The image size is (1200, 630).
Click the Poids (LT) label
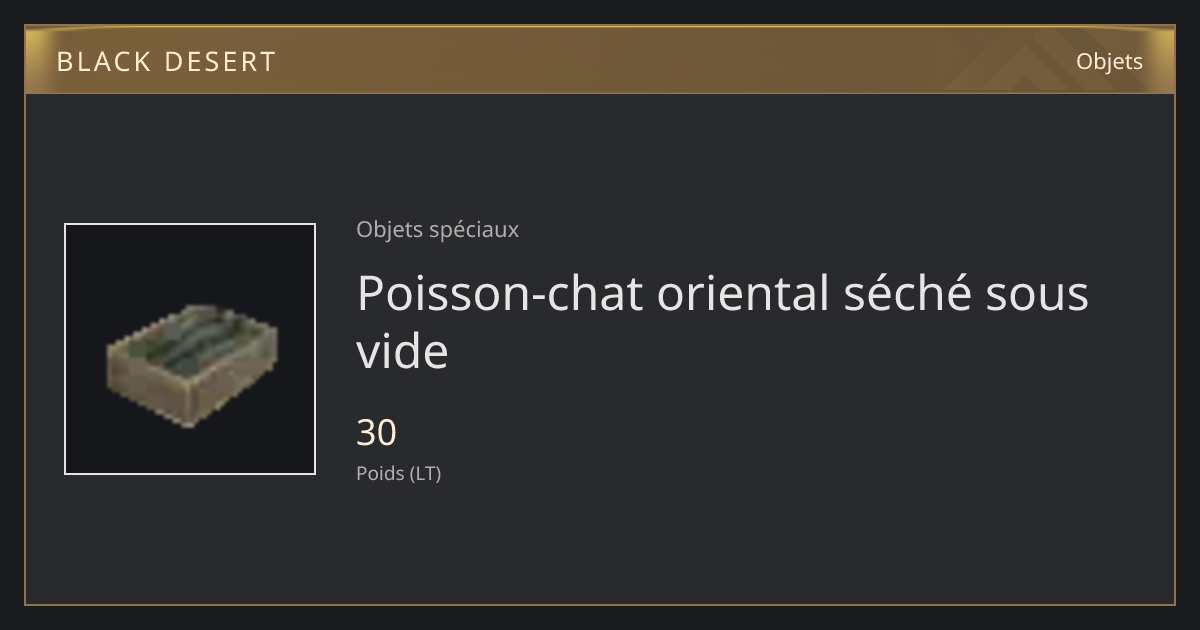[398, 473]
